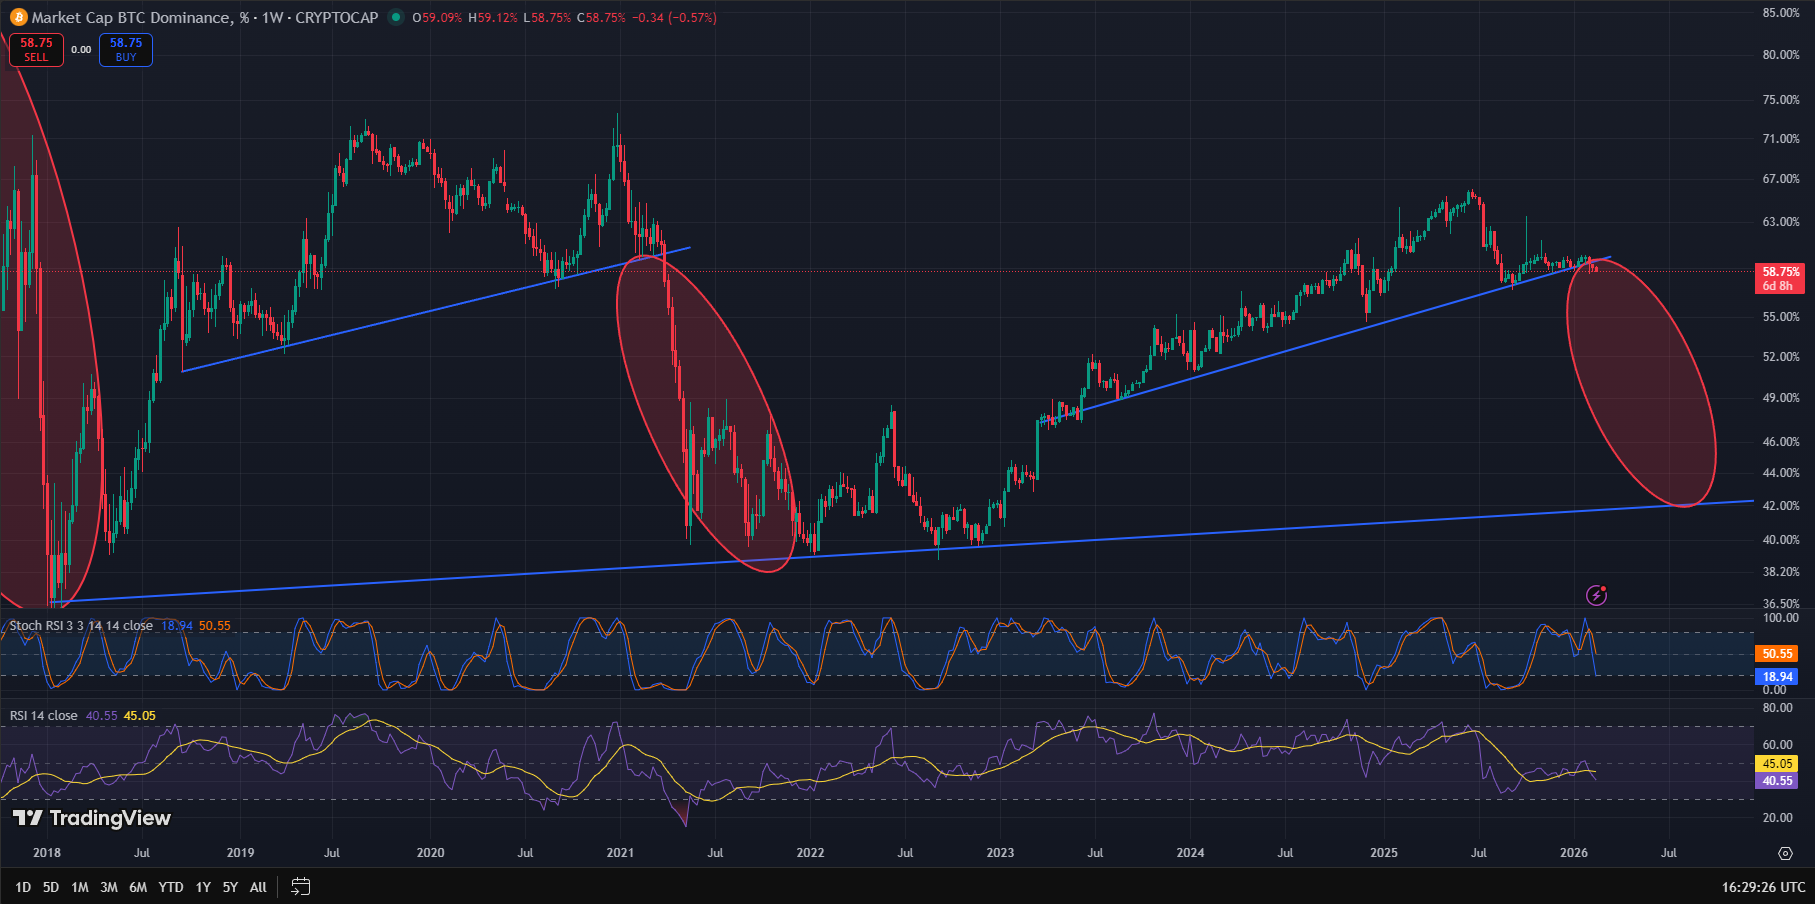Select the 6M time range
The image size is (1815, 904).
pos(138,887)
